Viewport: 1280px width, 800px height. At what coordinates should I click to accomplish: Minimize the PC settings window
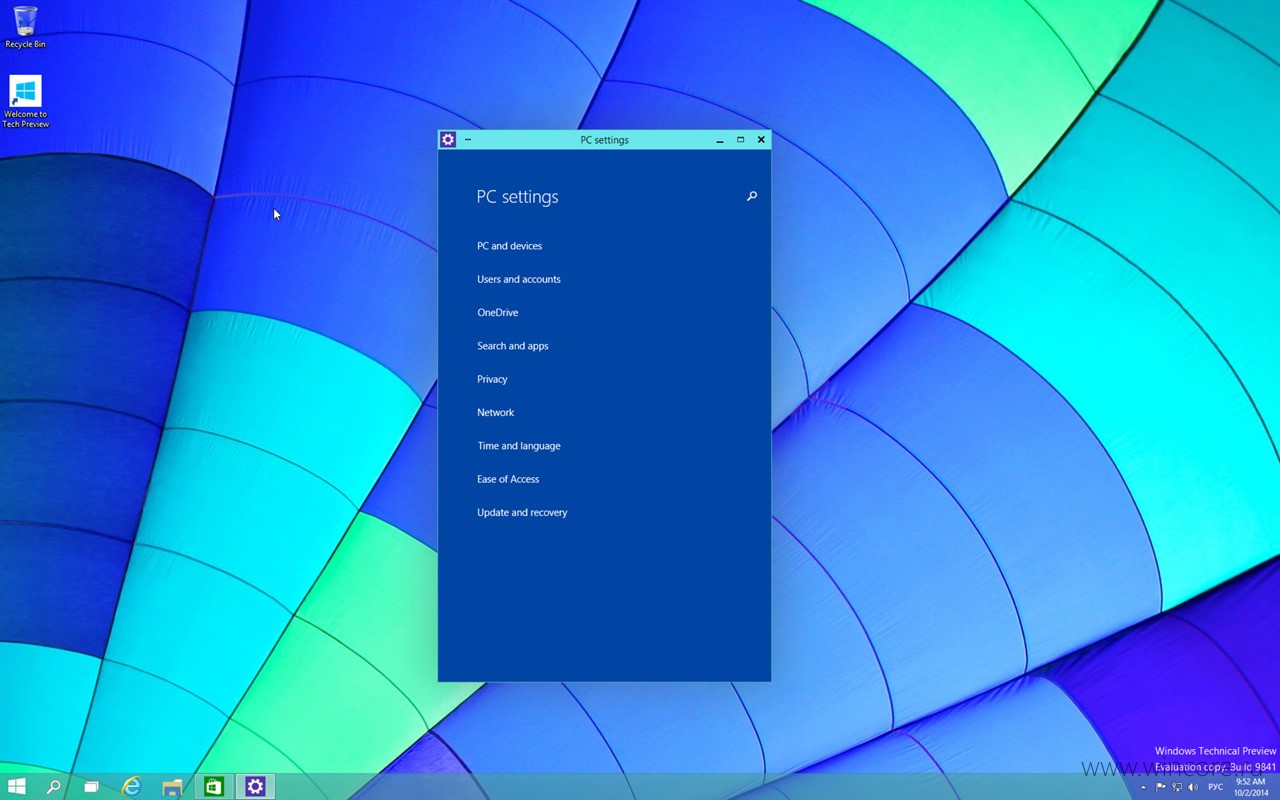[x=719, y=140]
